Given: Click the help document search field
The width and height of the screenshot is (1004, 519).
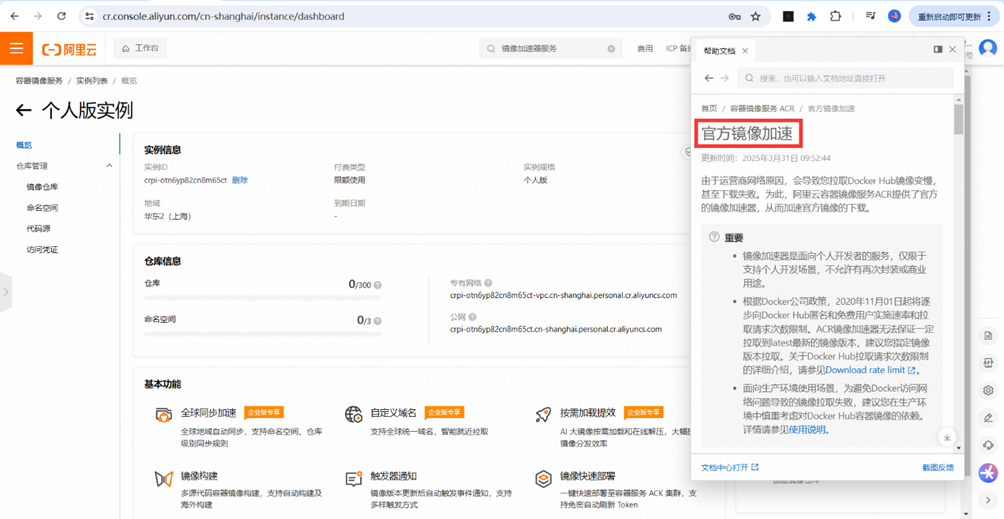Looking at the screenshot, I should coord(846,78).
